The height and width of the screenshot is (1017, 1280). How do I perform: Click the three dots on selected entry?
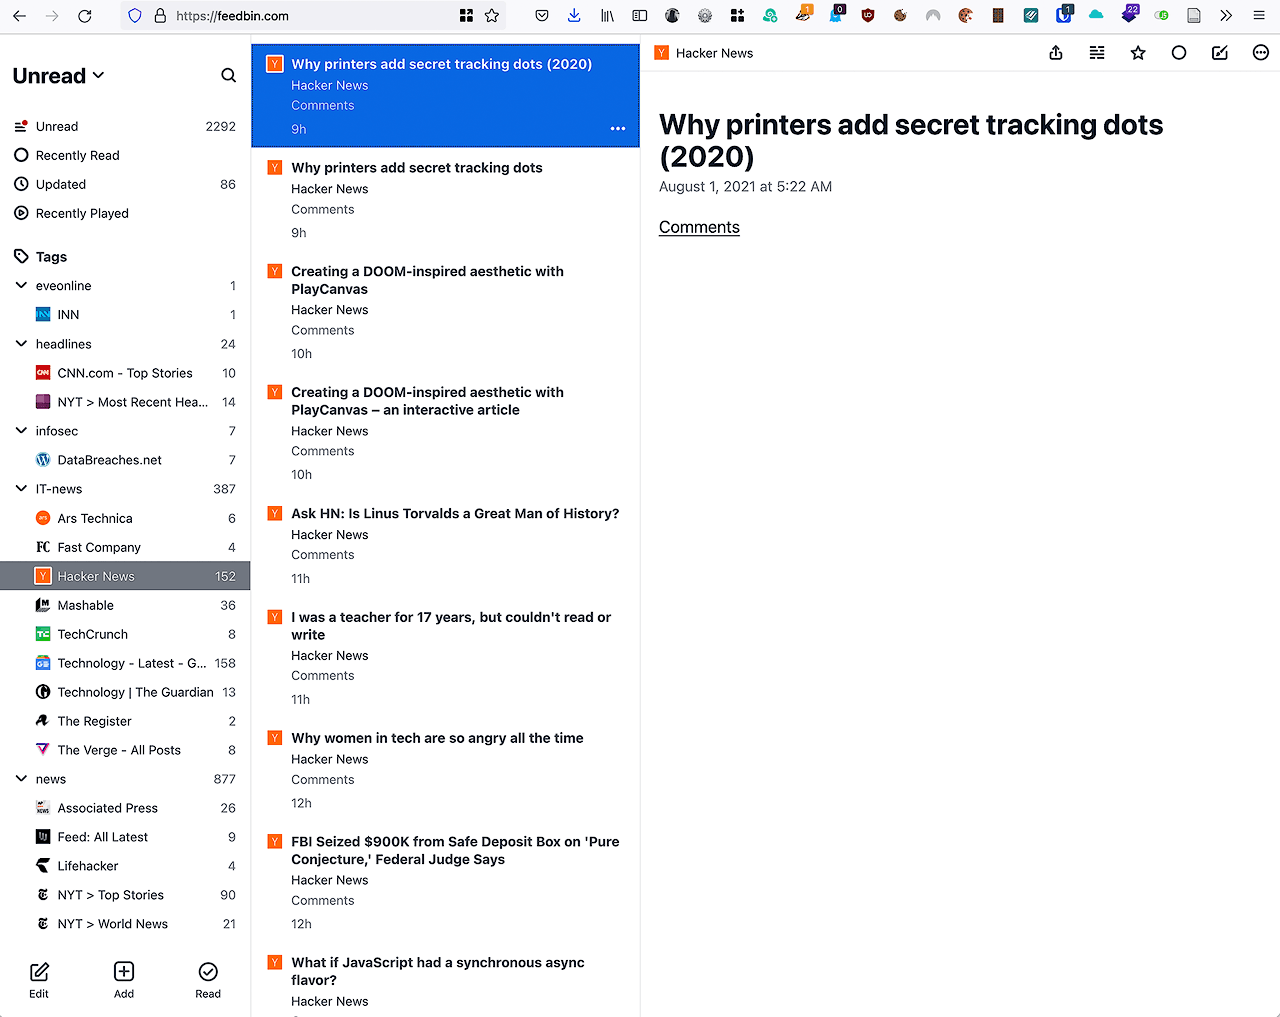(618, 129)
